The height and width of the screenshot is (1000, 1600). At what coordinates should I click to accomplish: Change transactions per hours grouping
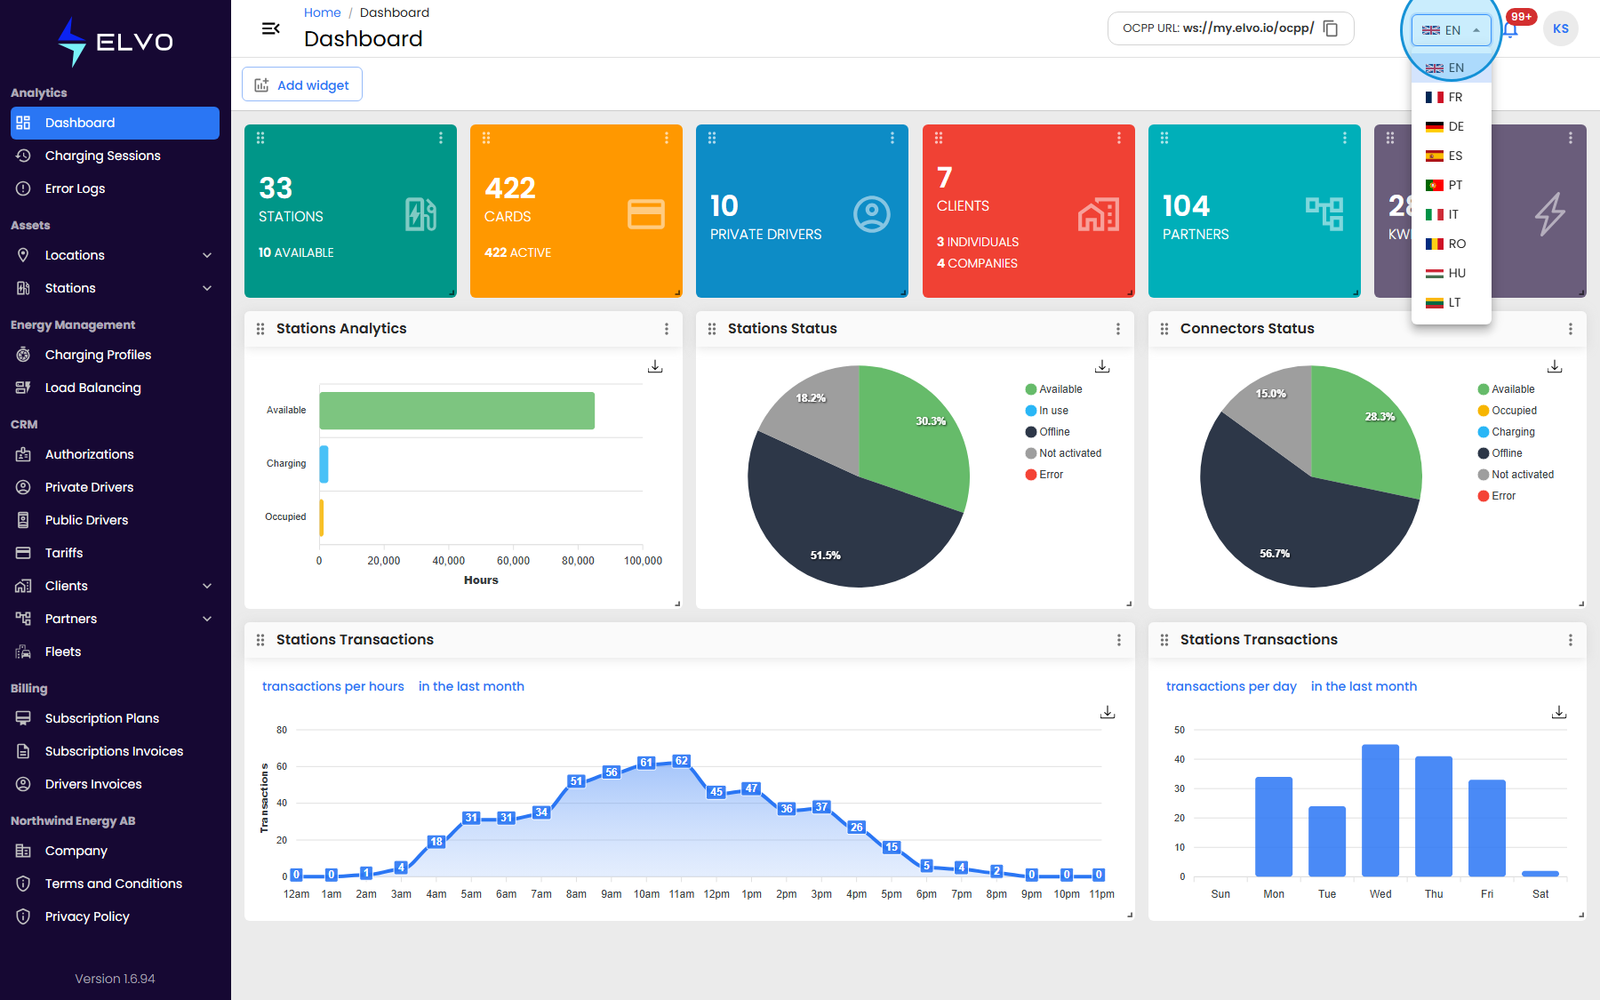pos(333,686)
